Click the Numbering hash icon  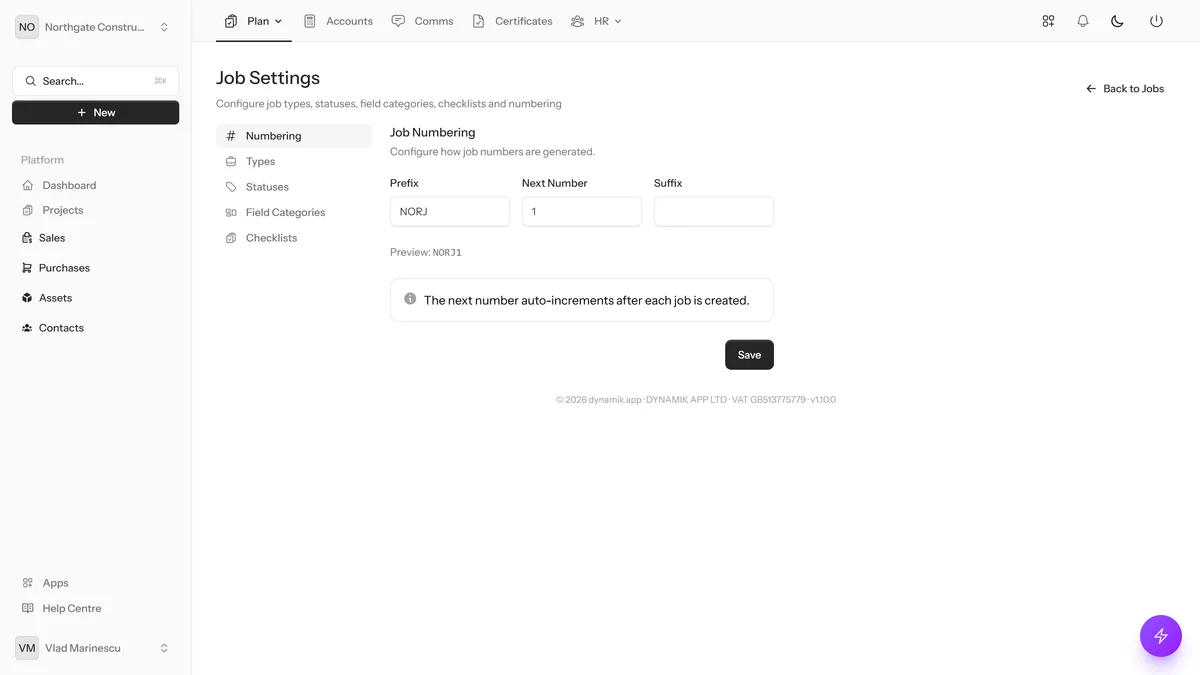[231, 136]
